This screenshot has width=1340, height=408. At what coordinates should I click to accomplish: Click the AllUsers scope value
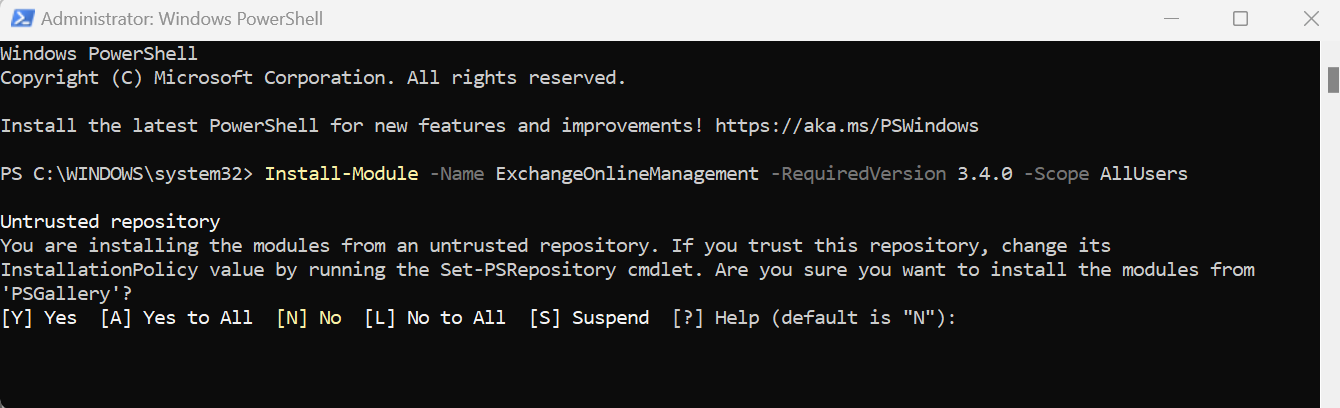click(1144, 174)
